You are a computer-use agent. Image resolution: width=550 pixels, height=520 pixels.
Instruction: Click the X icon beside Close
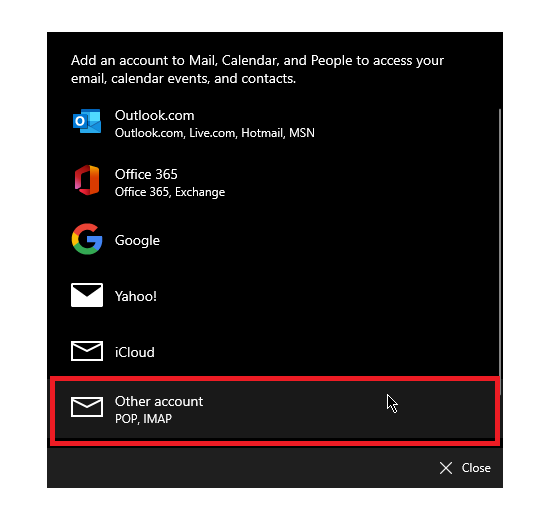pyautogui.click(x=446, y=468)
